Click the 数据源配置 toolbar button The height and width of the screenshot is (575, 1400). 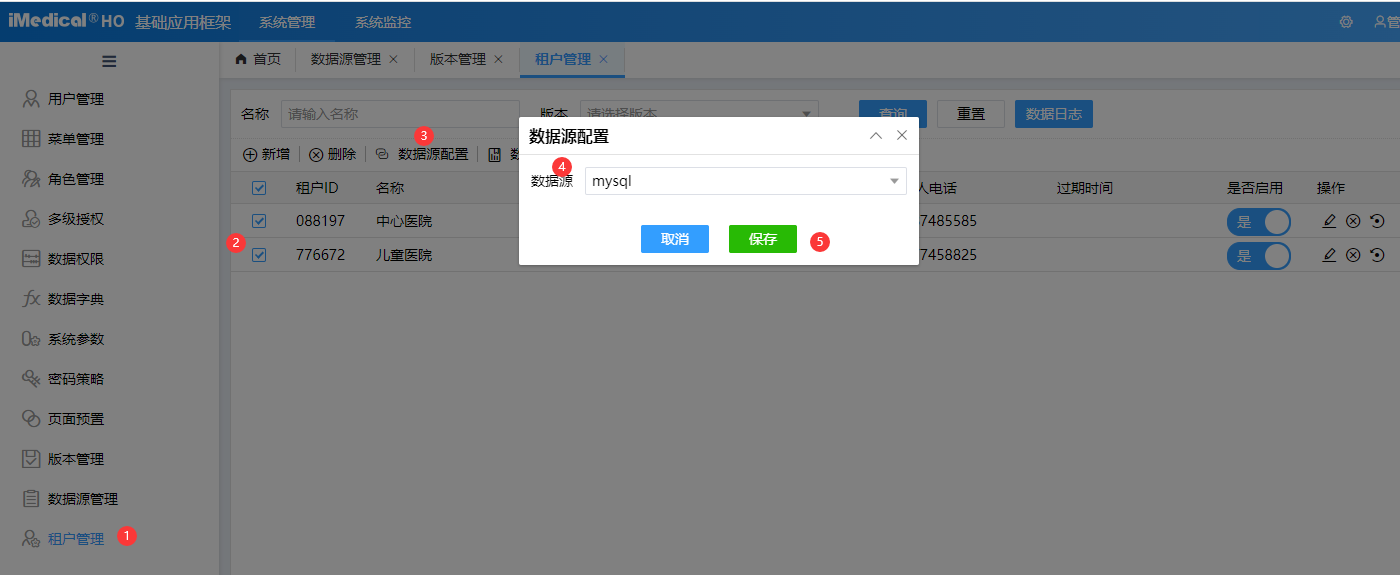[x=421, y=154]
